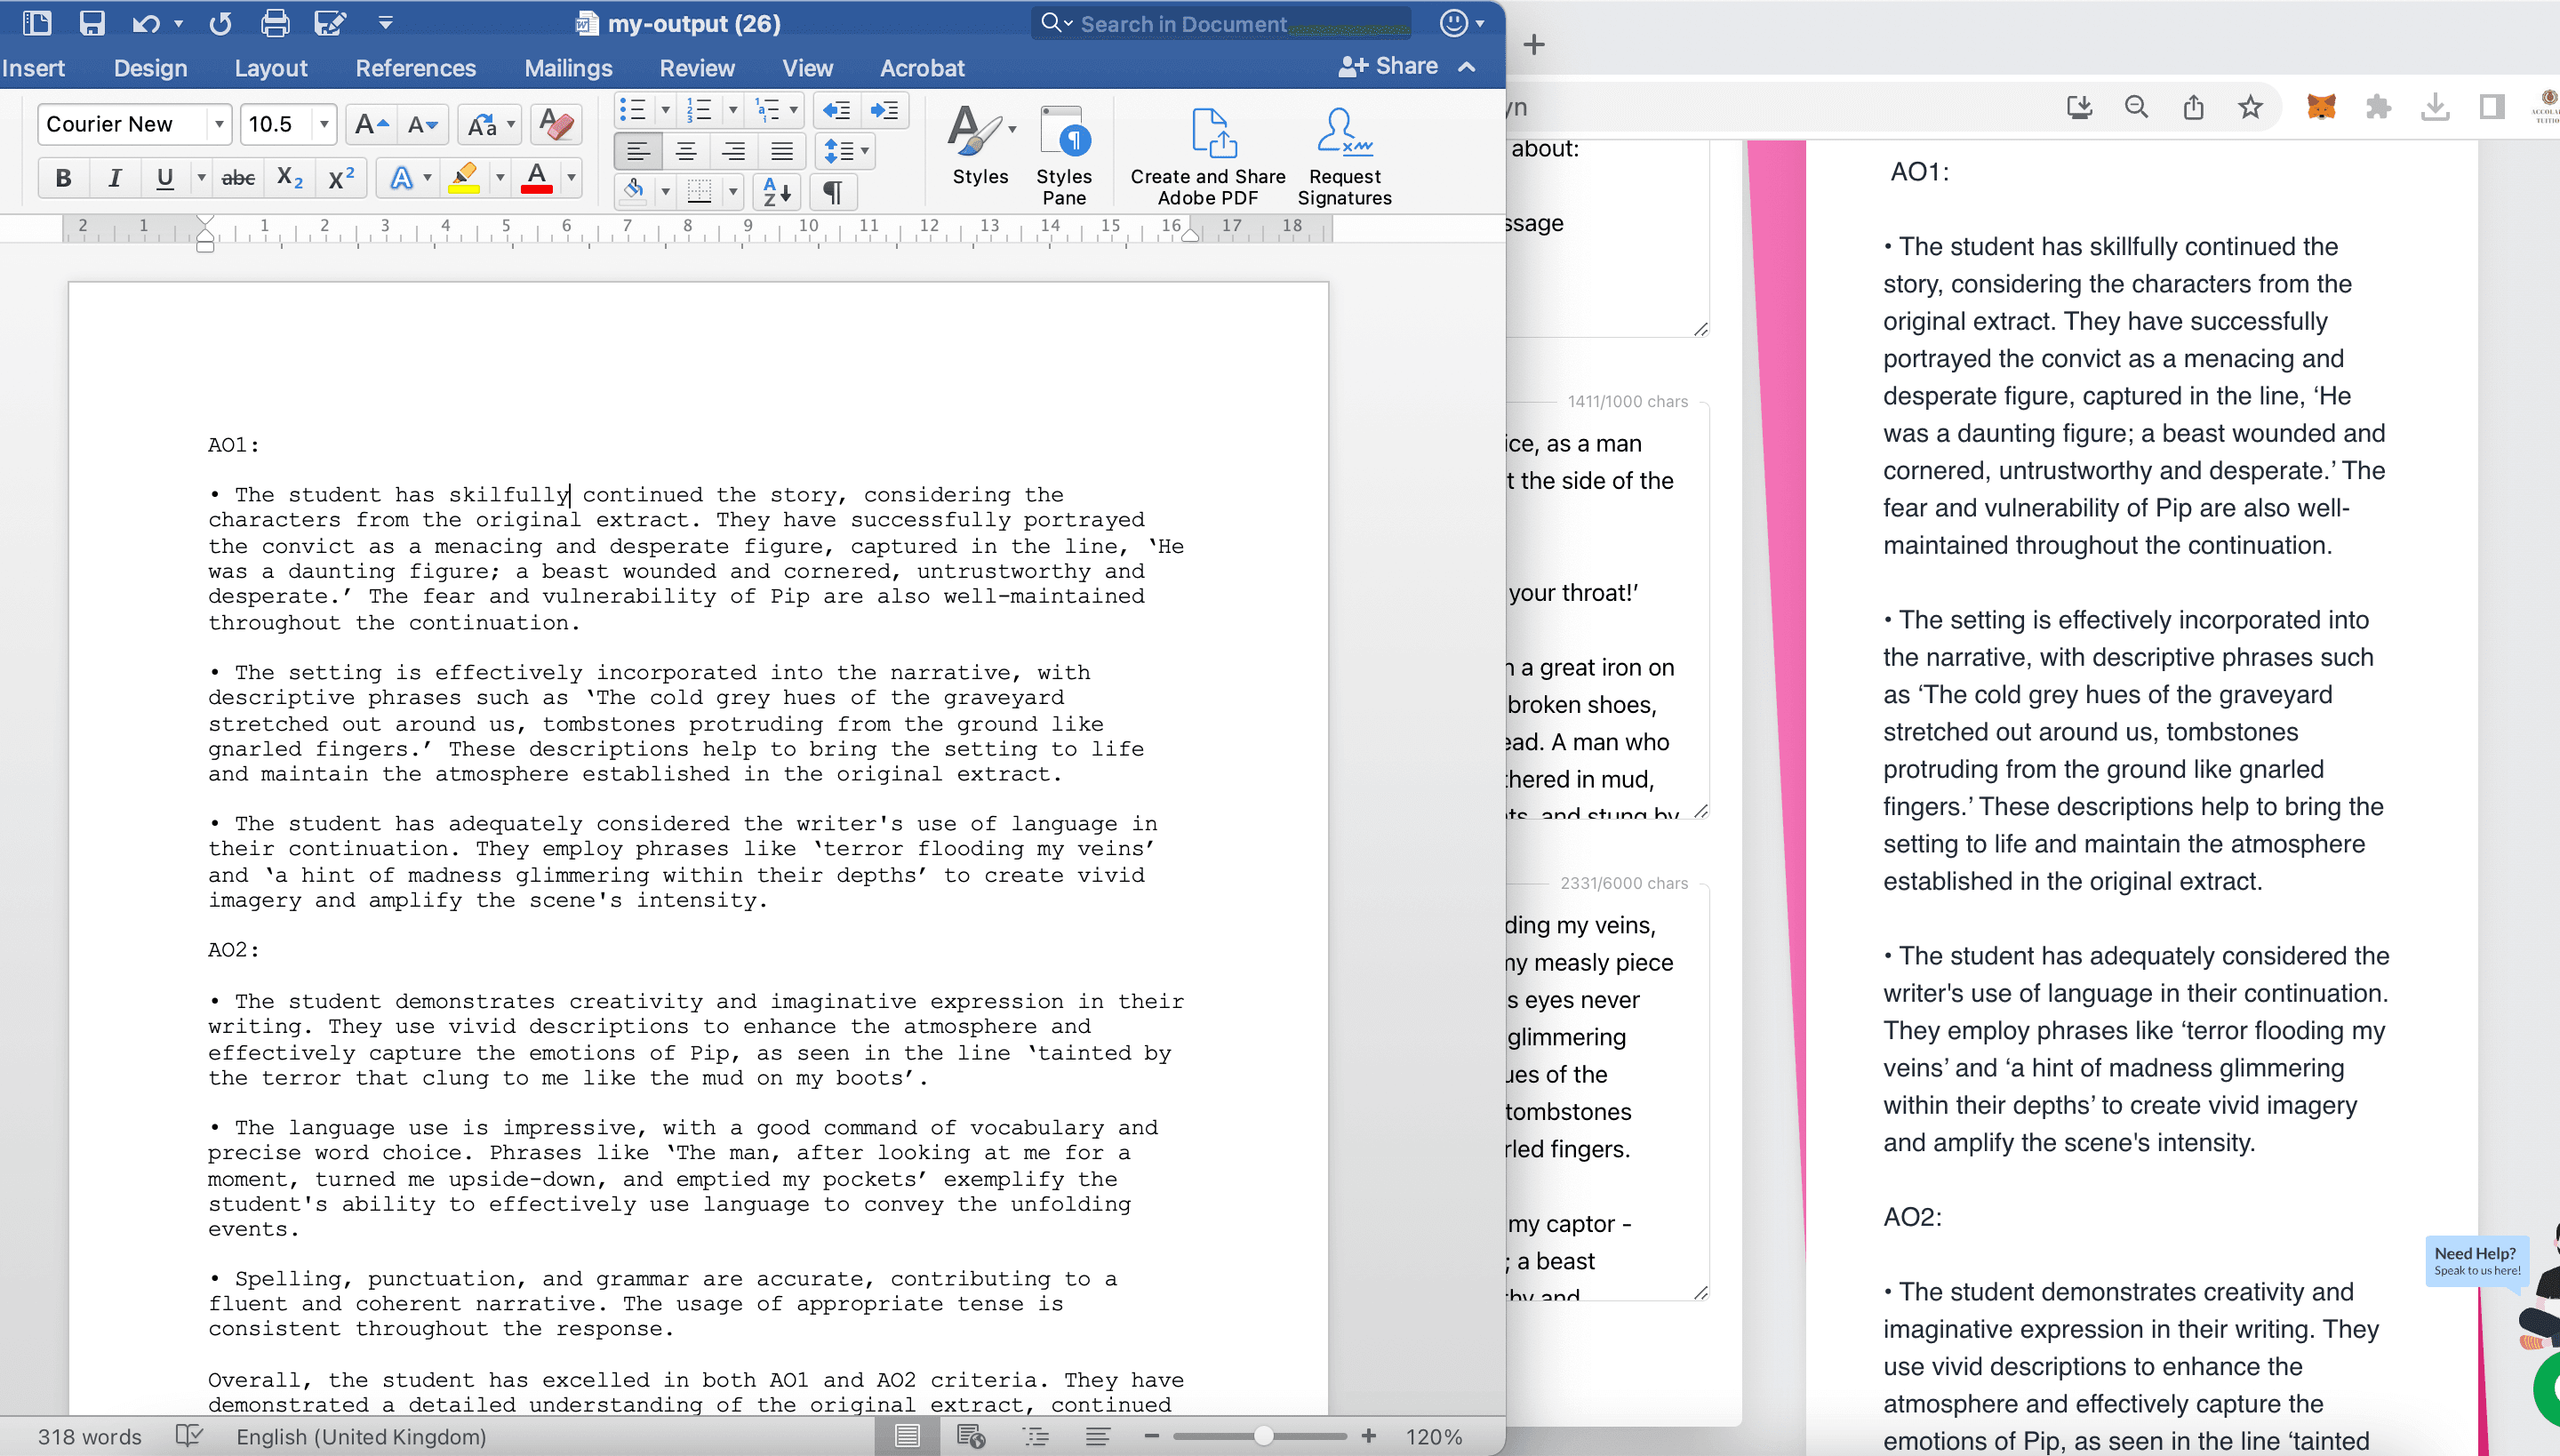Open the browser extensions puzzle icon
Image resolution: width=2560 pixels, height=1456 pixels.
point(2378,106)
